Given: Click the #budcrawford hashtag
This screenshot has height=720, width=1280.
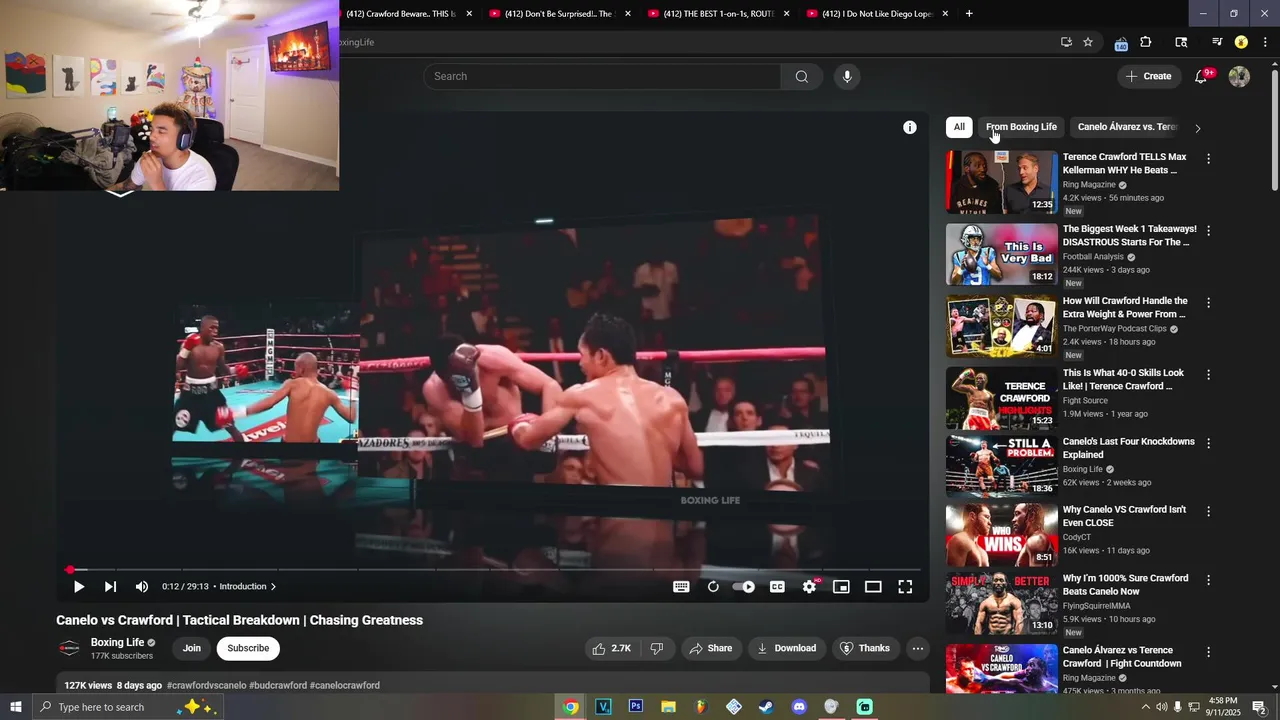Looking at the screenshot, I should (x=278, y=685).
